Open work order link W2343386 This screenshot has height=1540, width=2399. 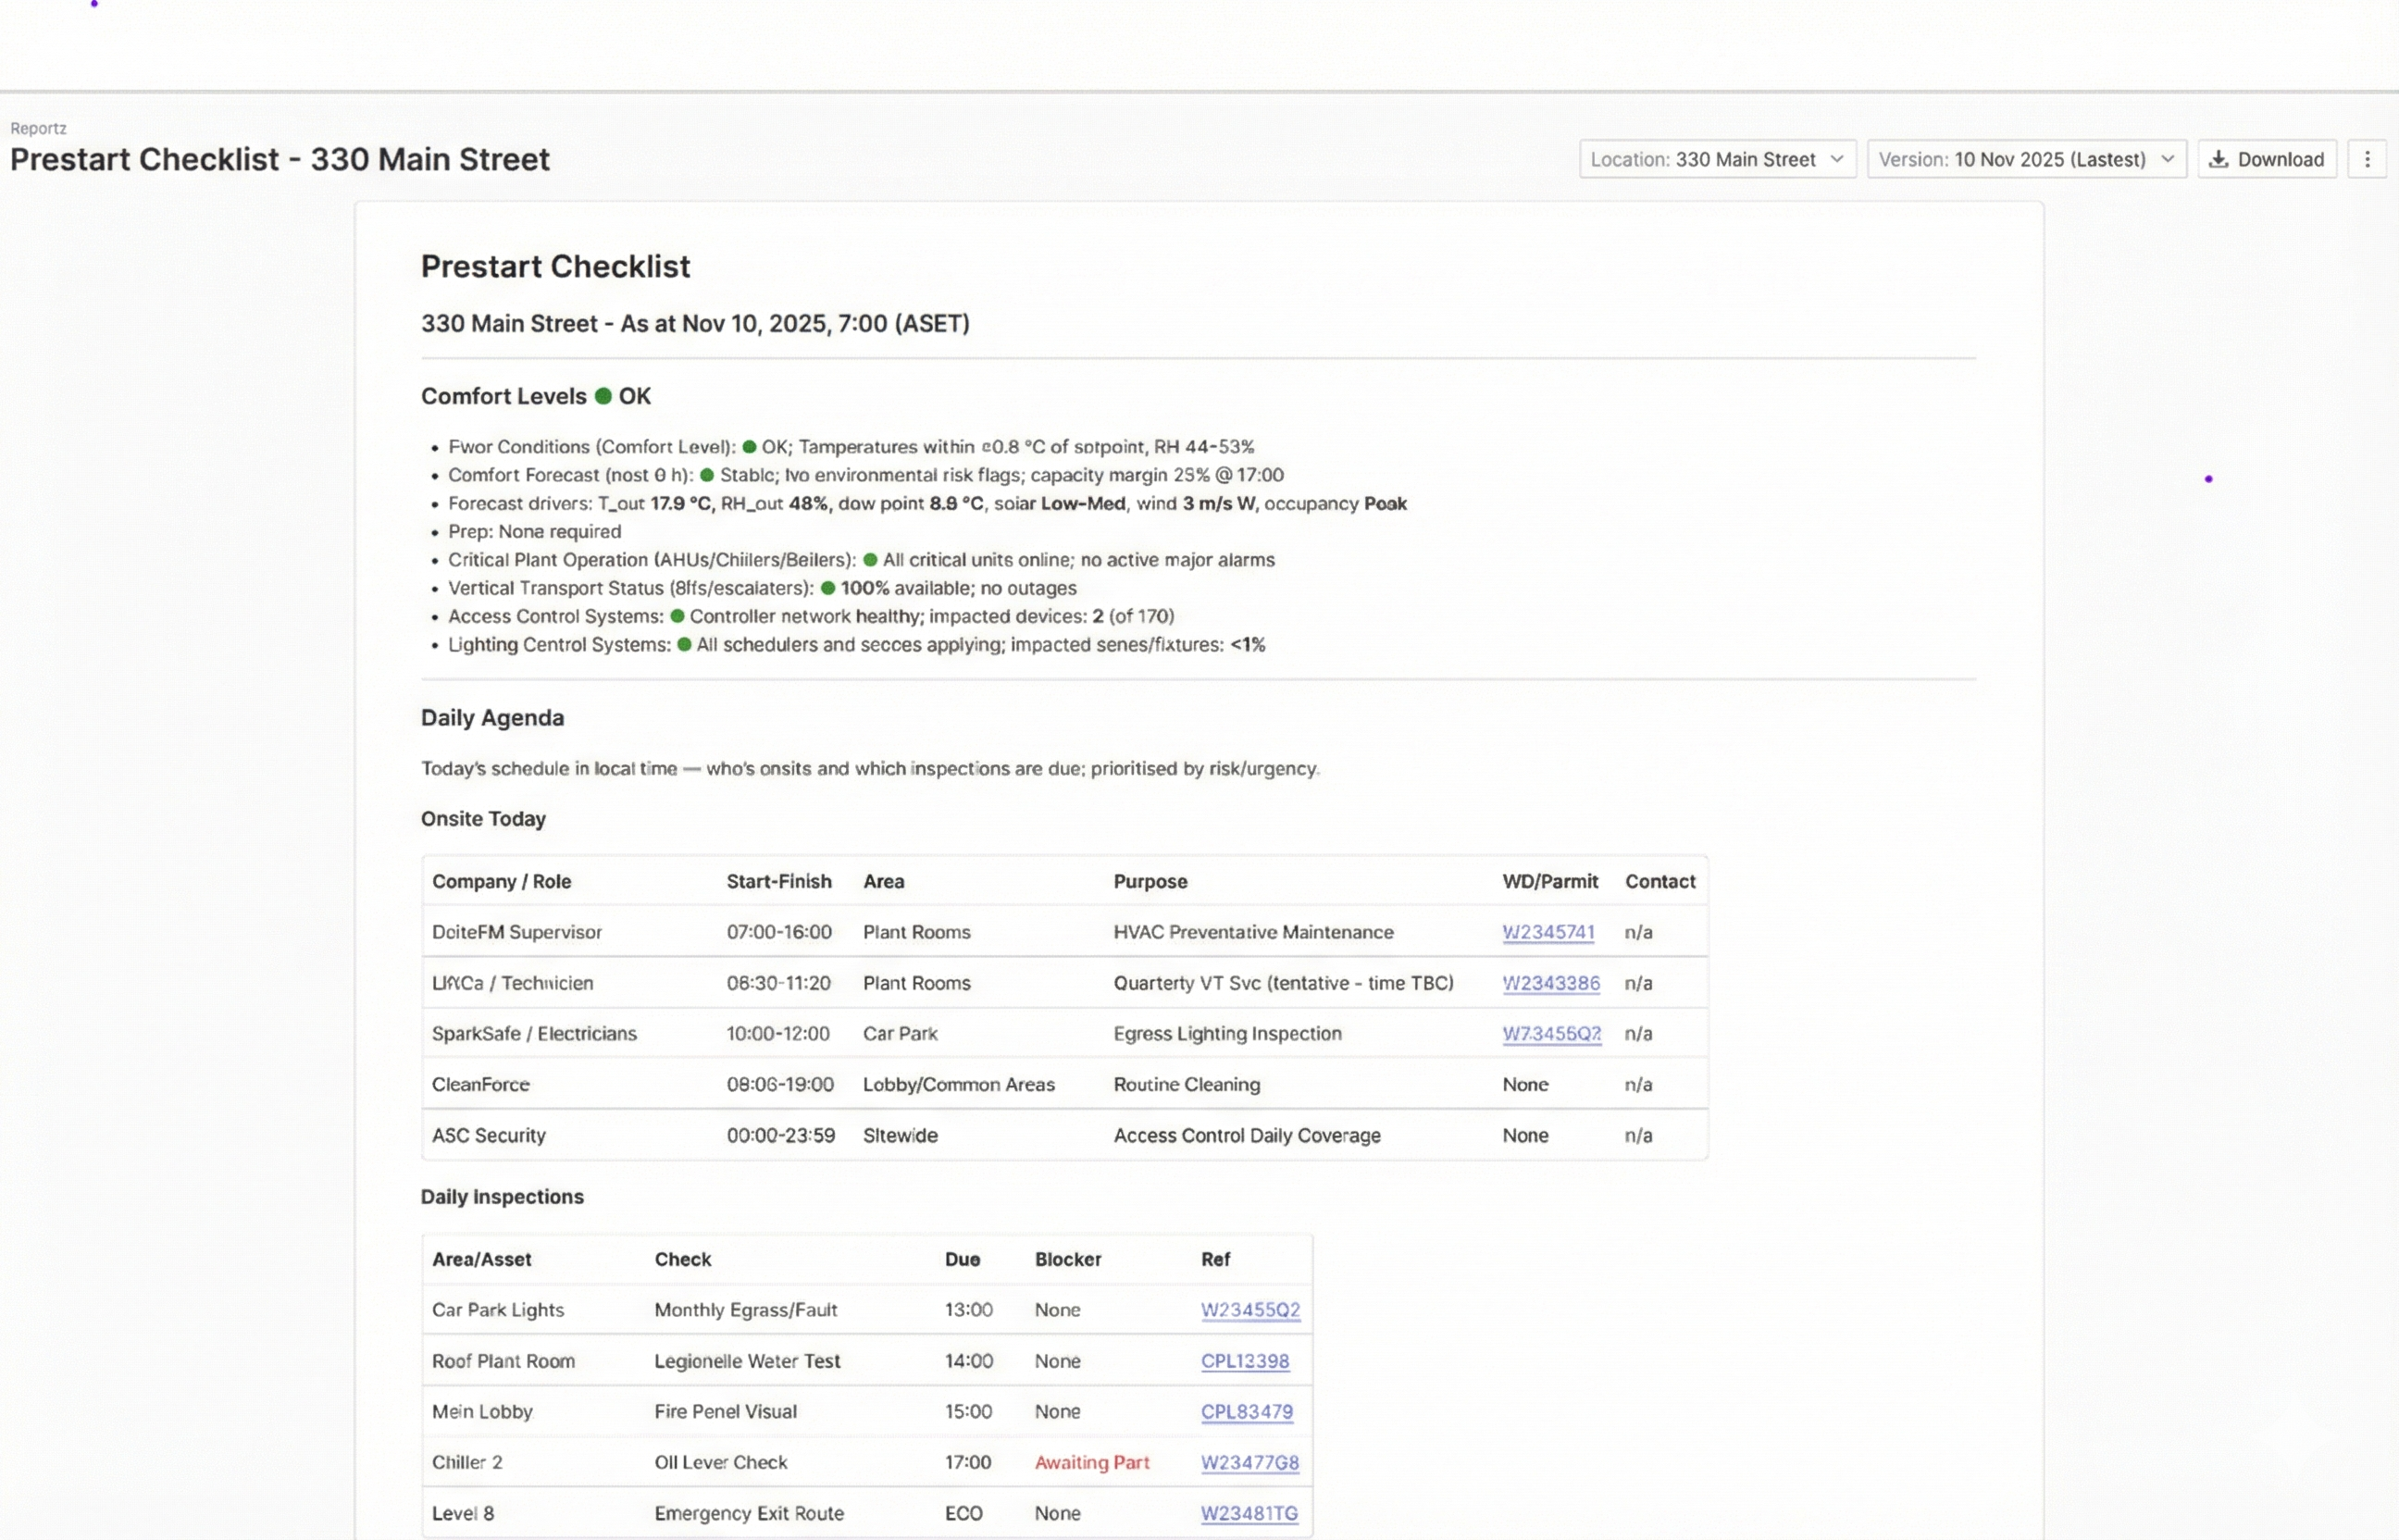coord(1550,983)
